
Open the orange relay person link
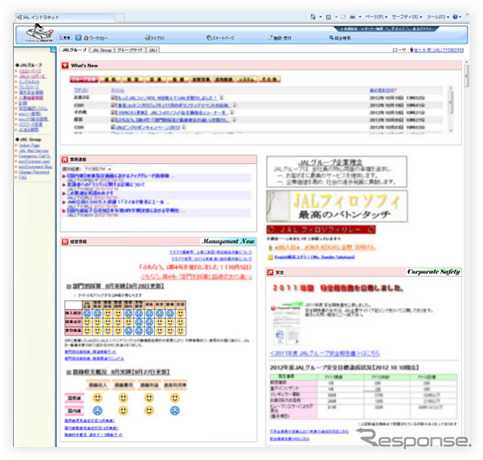coord(325,248)
